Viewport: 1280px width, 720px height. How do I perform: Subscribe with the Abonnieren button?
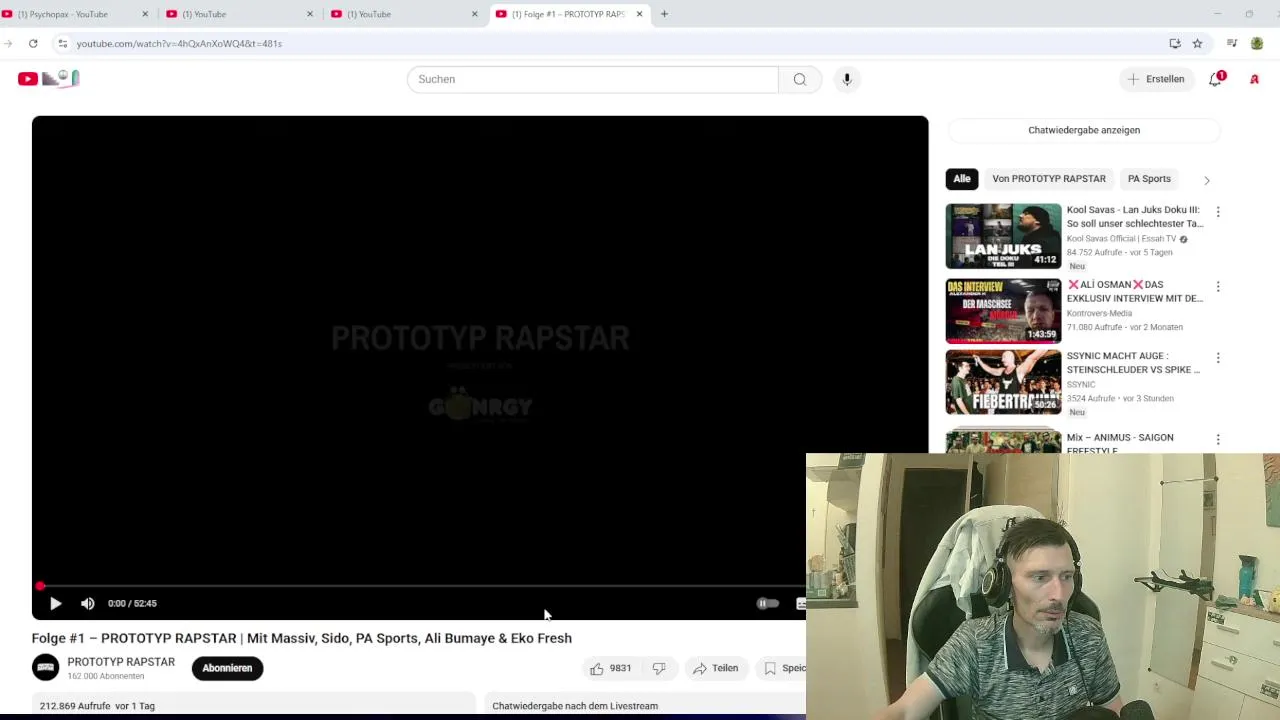pos(227,668)
